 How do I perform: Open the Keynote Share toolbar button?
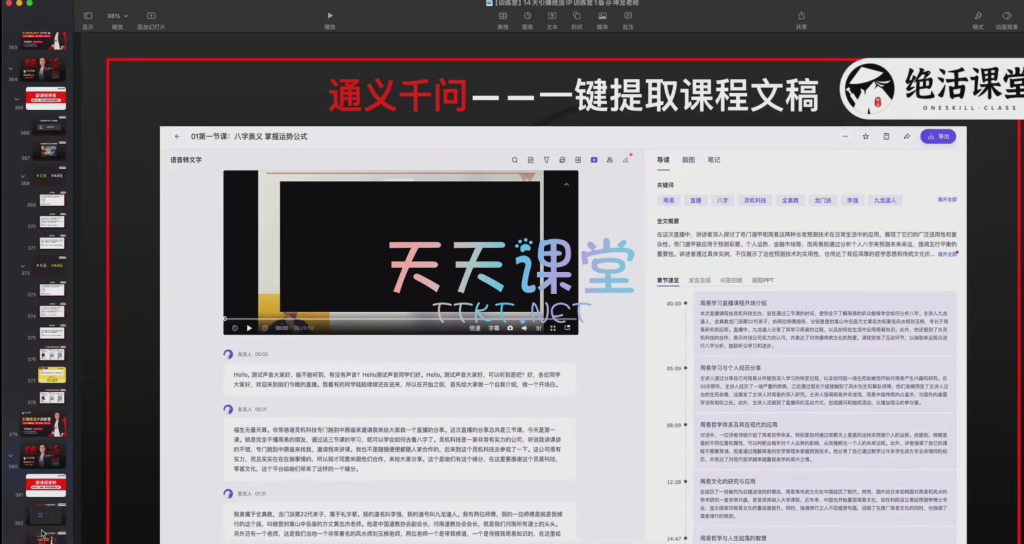[x=801, y=16]
